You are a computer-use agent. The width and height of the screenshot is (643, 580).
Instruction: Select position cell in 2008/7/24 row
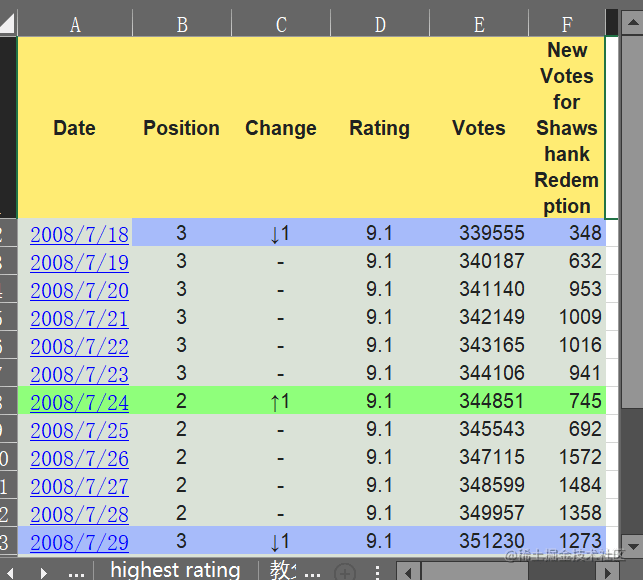click(182, 400)
